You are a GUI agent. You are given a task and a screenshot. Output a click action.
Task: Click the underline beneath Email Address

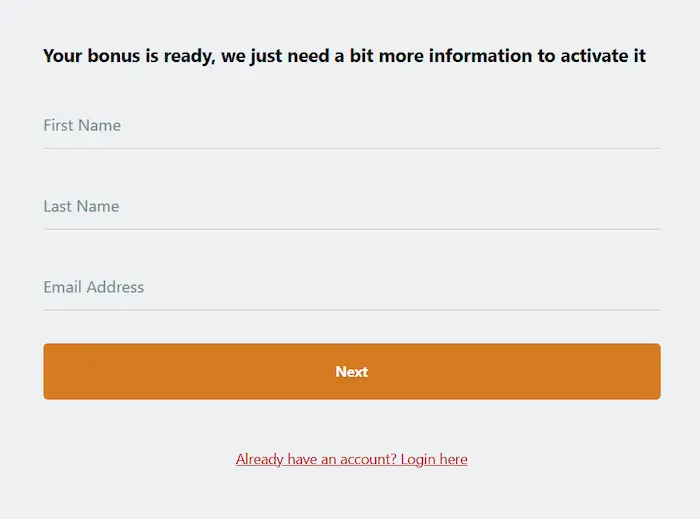tap(352, 310)
